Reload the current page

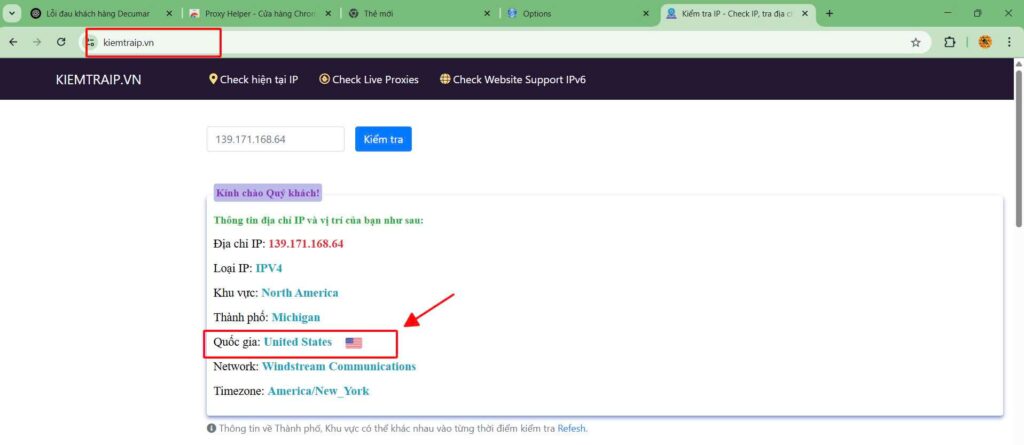coord(61,42)
